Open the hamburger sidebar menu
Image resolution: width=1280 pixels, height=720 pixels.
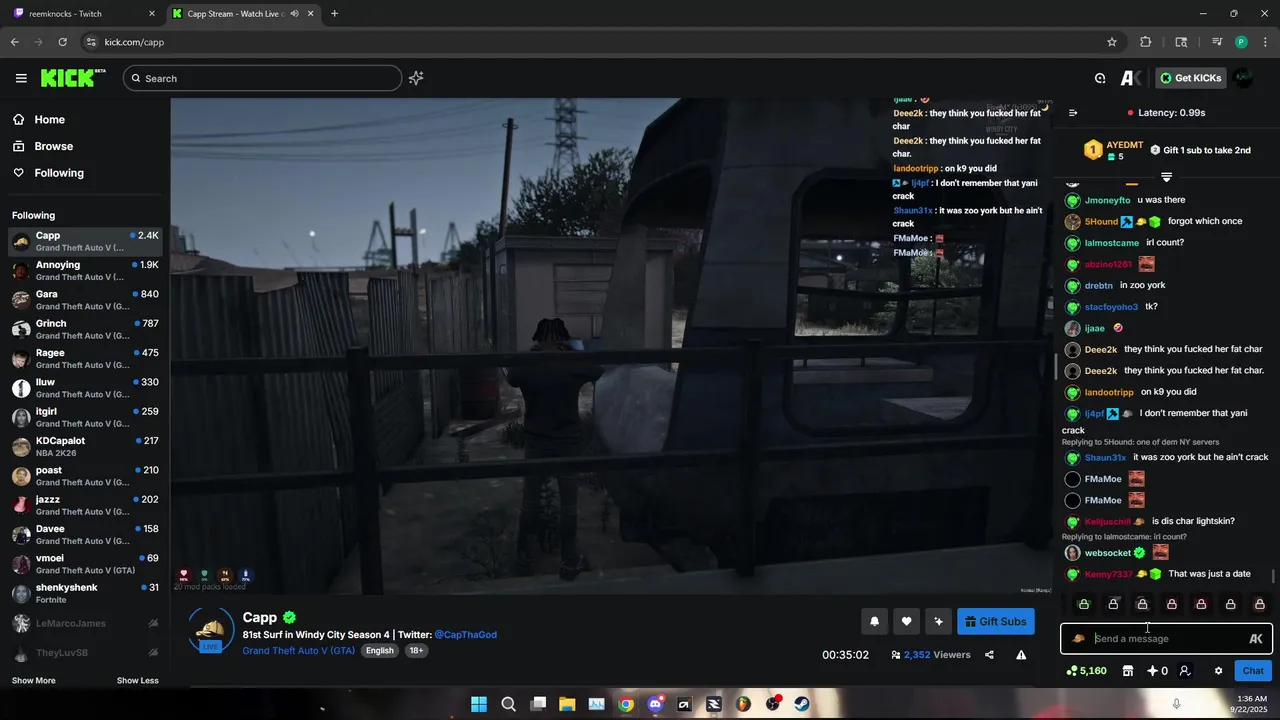coord(21,78)
